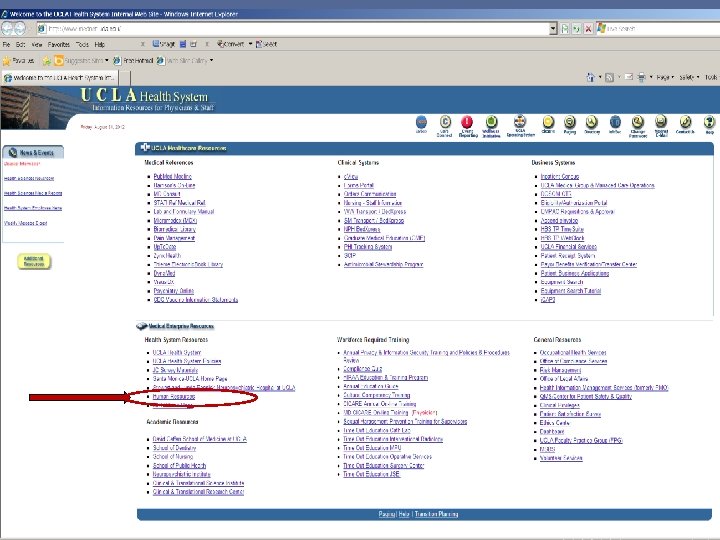Viewport: 720px width, 540px height.
Task: Open the Safety command bar dropdown
Action: (689, 77)
